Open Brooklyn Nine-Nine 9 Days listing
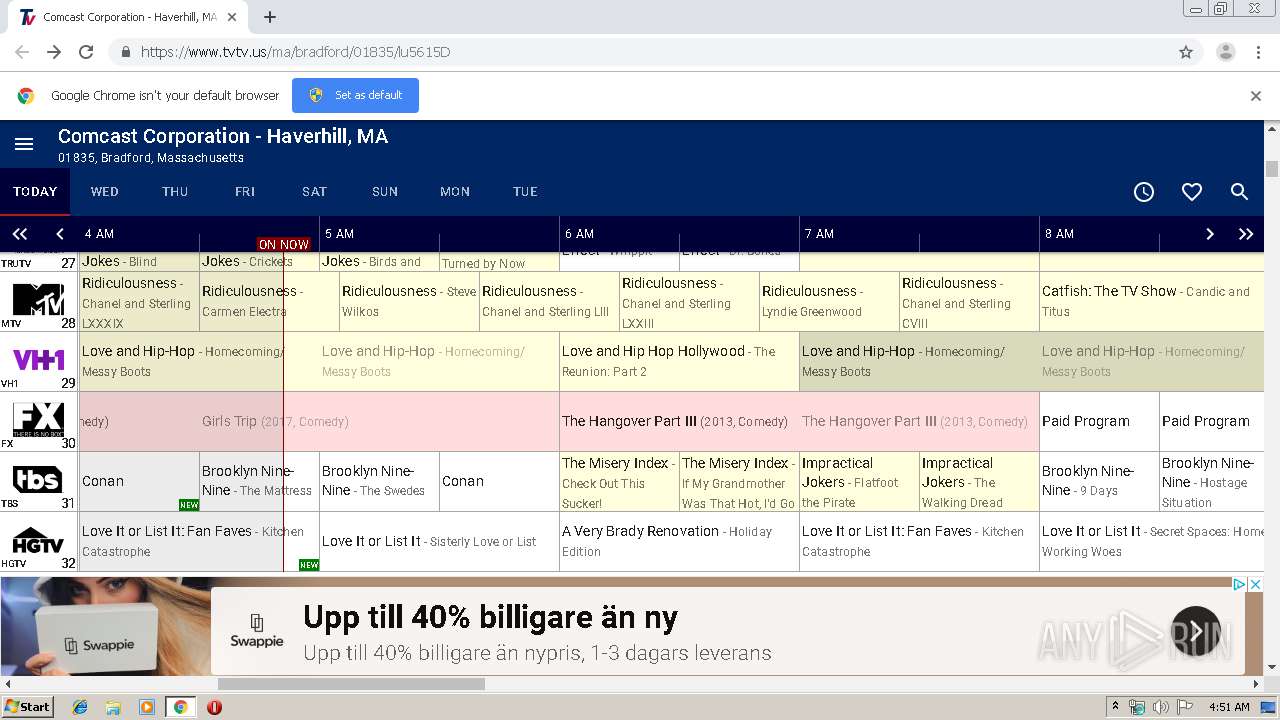The height and width of the screenshot is (720, 1280). [x=1099, y=481]
